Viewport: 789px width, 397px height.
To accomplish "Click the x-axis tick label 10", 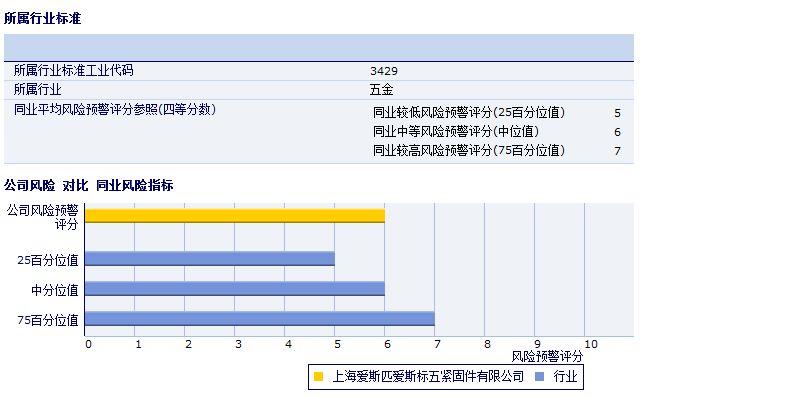I will (x=591, y=344).
